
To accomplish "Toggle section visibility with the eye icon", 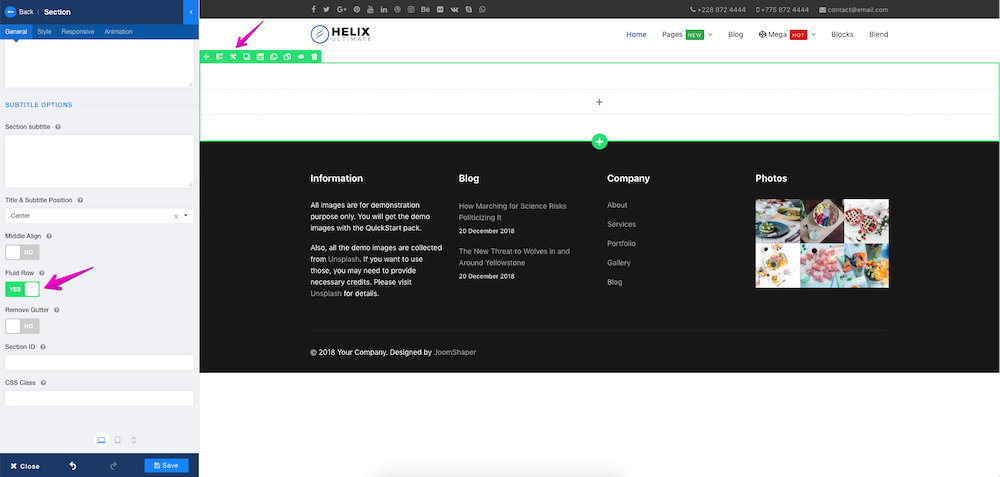I will tap(301, 57).
